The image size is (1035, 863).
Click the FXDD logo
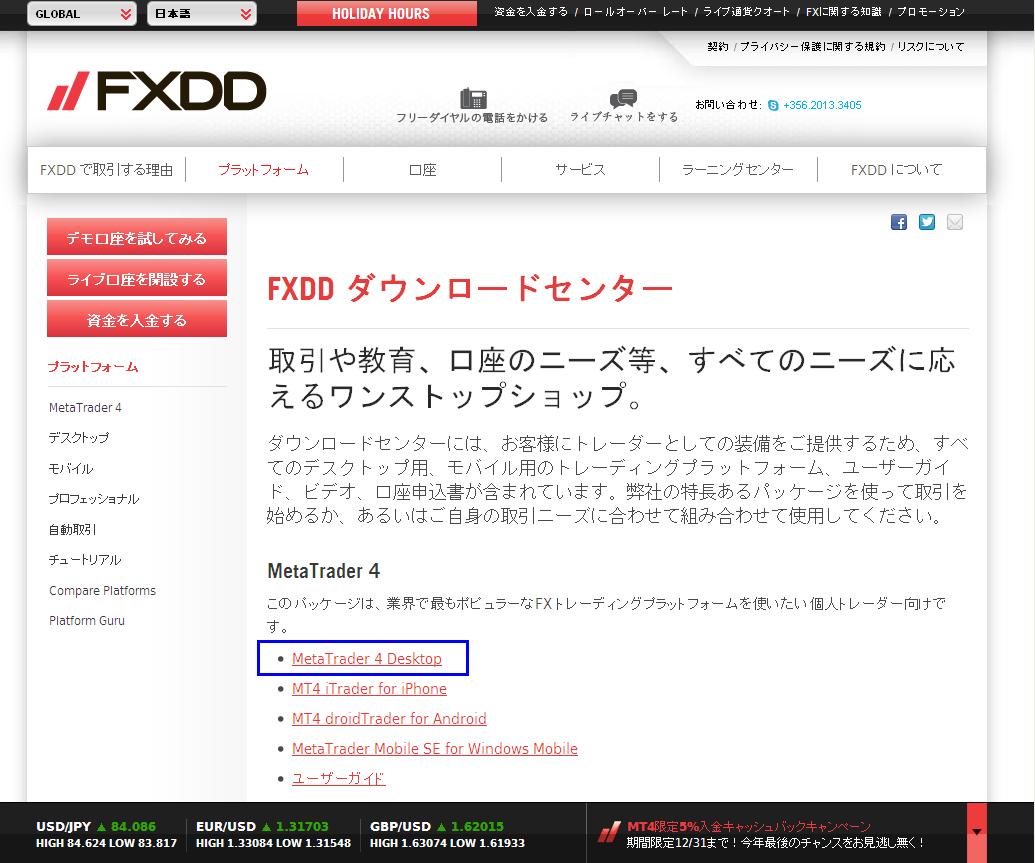[155, 91]
